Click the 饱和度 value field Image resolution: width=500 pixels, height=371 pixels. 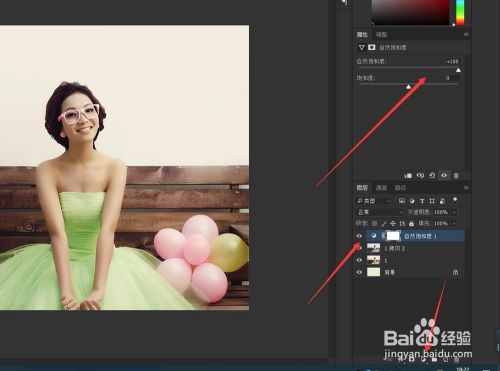453,78
